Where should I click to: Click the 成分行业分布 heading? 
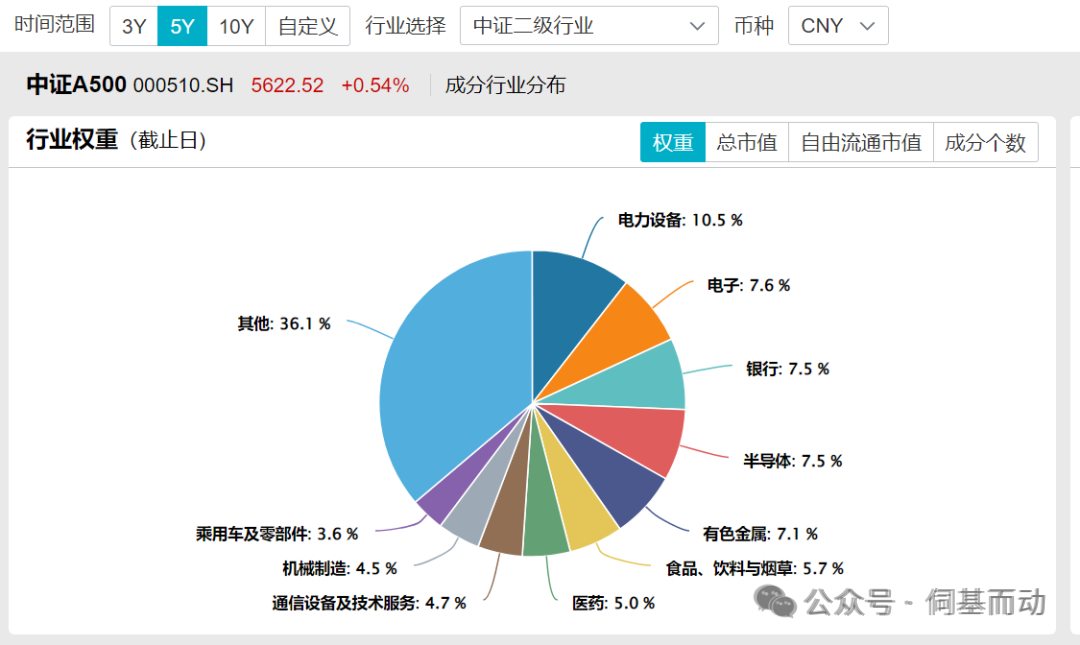(x=506, y=86)
